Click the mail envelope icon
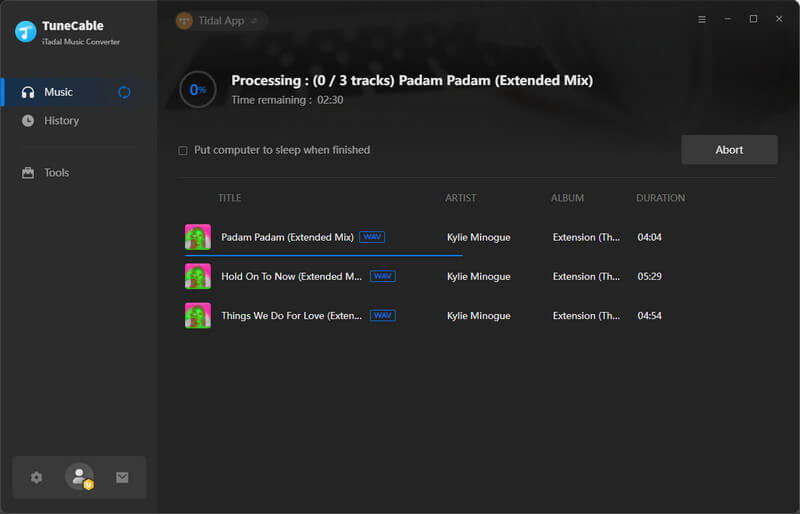Viewport: 800px width, 514px height. pyautogui.click(x=122, y=477)
